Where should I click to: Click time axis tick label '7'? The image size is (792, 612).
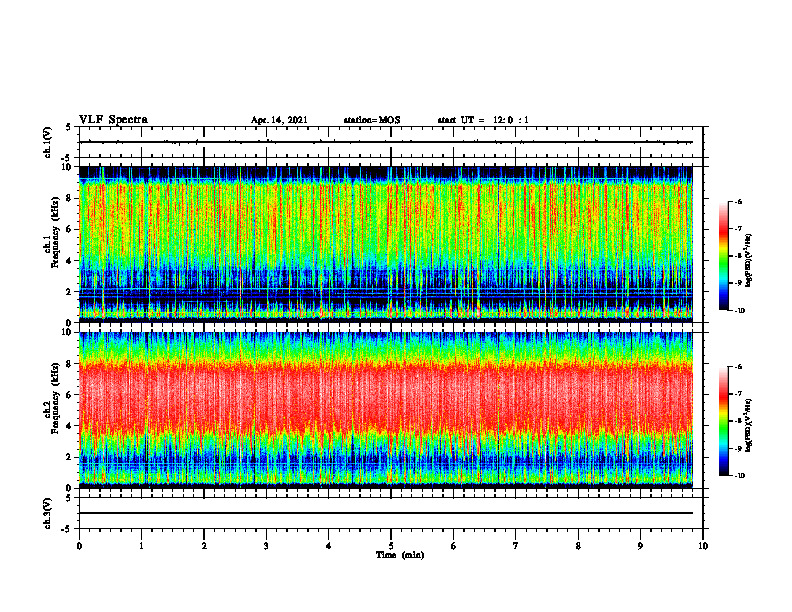point(516,546)
